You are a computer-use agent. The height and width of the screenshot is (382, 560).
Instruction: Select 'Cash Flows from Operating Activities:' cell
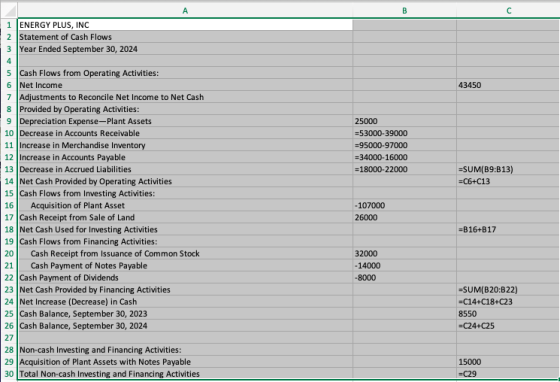point(185,73)
